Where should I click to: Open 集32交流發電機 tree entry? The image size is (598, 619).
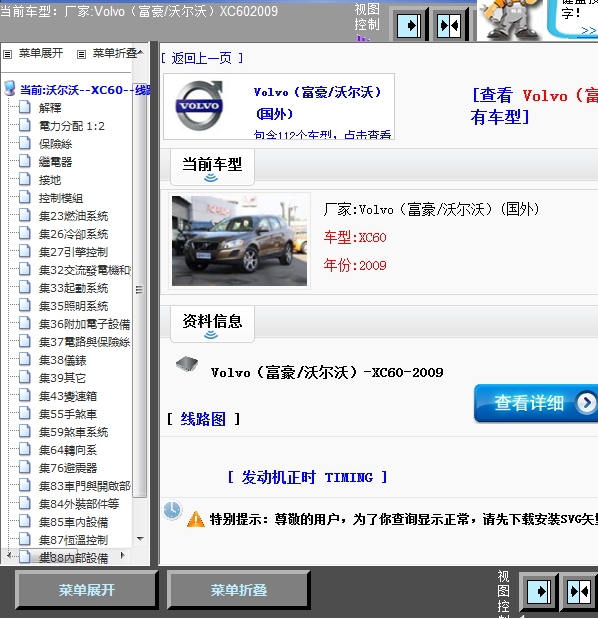(x=84, y=270)
